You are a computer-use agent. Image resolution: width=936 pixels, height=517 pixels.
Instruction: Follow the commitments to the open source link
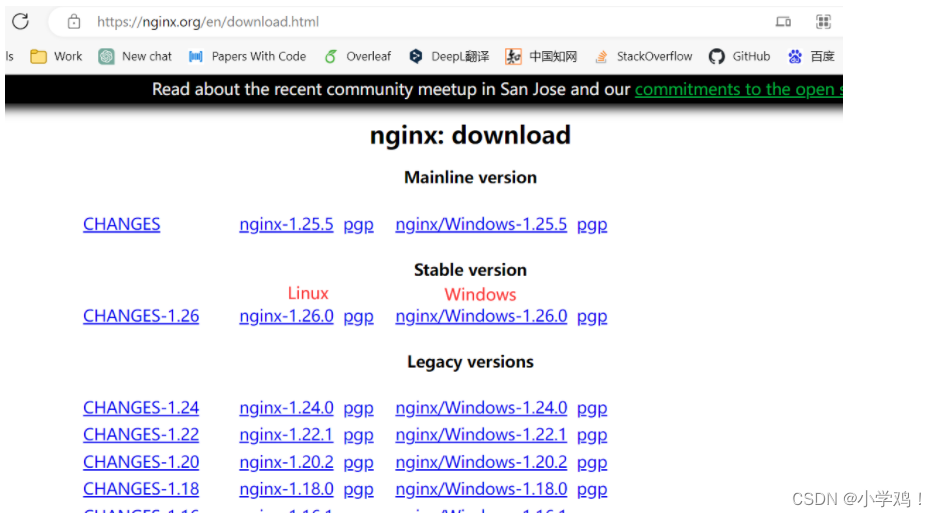point(738,90)
